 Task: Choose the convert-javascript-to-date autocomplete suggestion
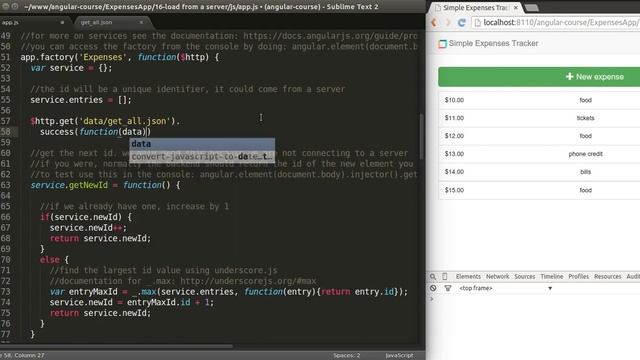pyautogui.click(x=202, y=156)
